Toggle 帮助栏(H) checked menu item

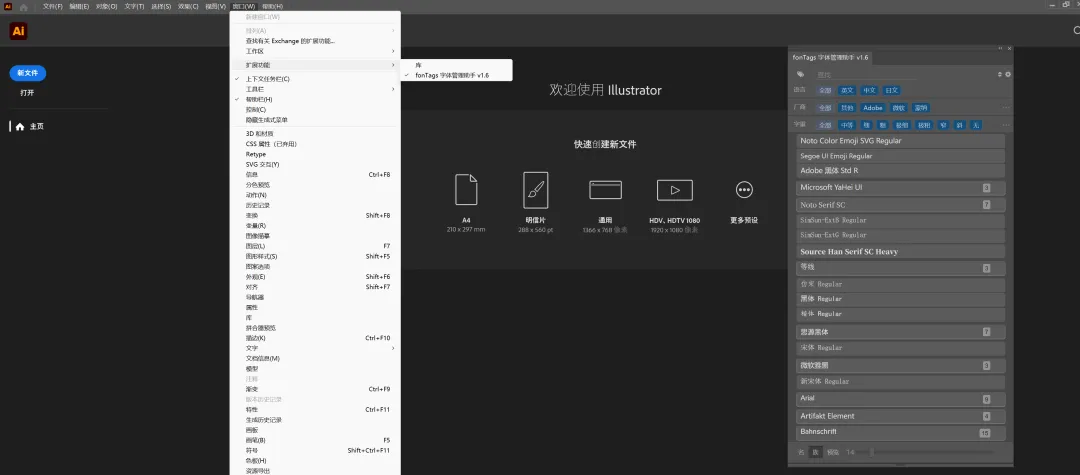click(315, 99)
